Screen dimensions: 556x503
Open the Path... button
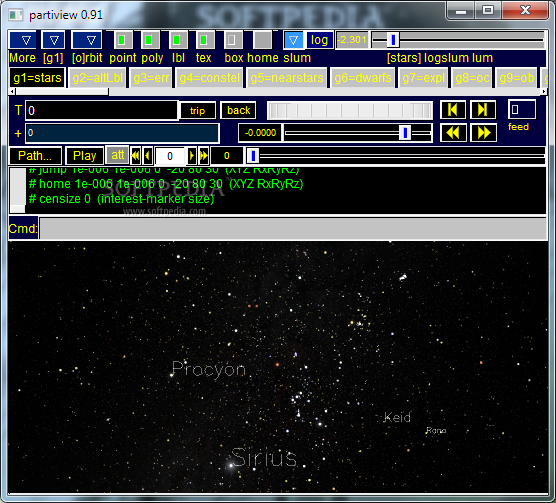pos(35,156)
